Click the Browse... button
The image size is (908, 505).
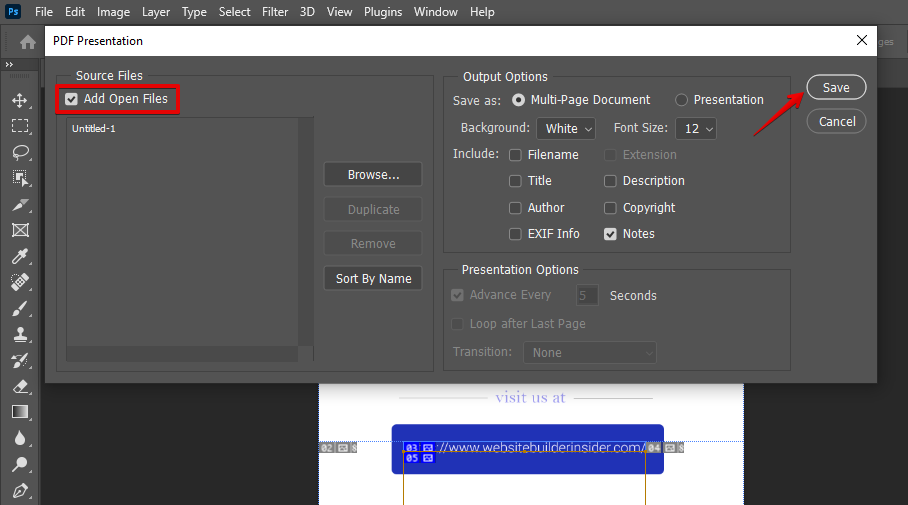[373, 174]
